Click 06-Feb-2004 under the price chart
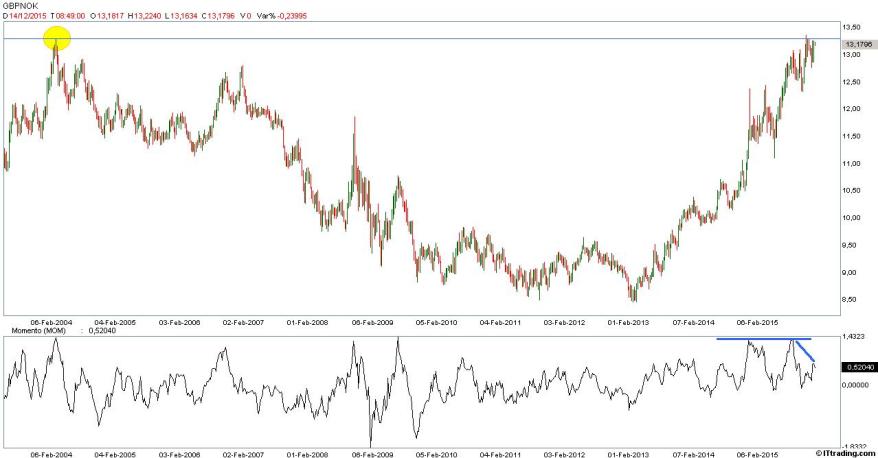Image resolution: width=878 pixels, height=458 pixels. click(51, 323)
